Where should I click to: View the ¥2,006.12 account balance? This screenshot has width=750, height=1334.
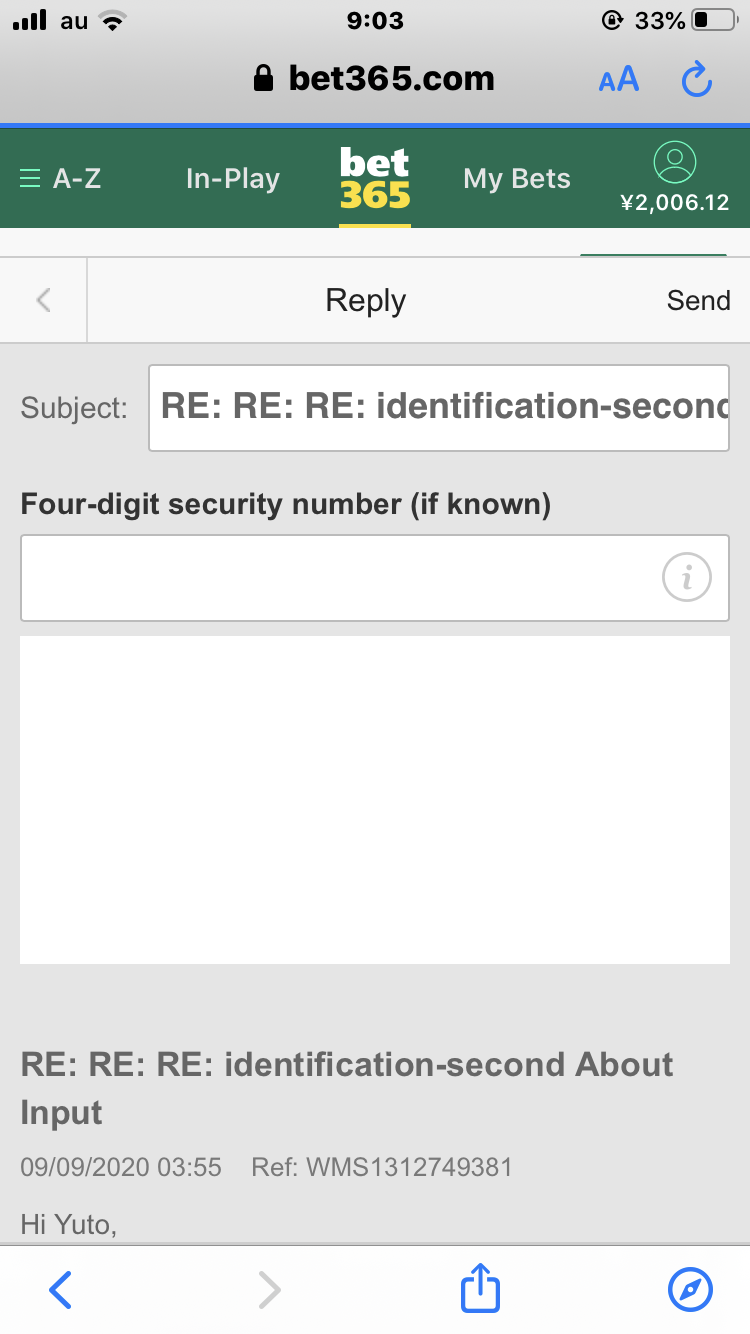[675, 203]
